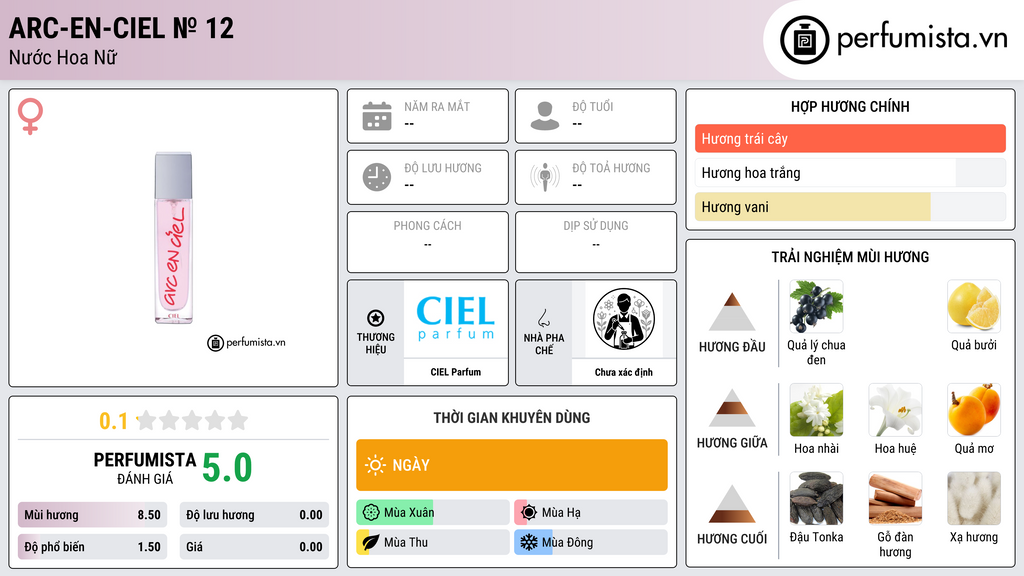Click the Thời gian khuyên dùng heading
The image size is (1024, 576).
pos(512,417)
